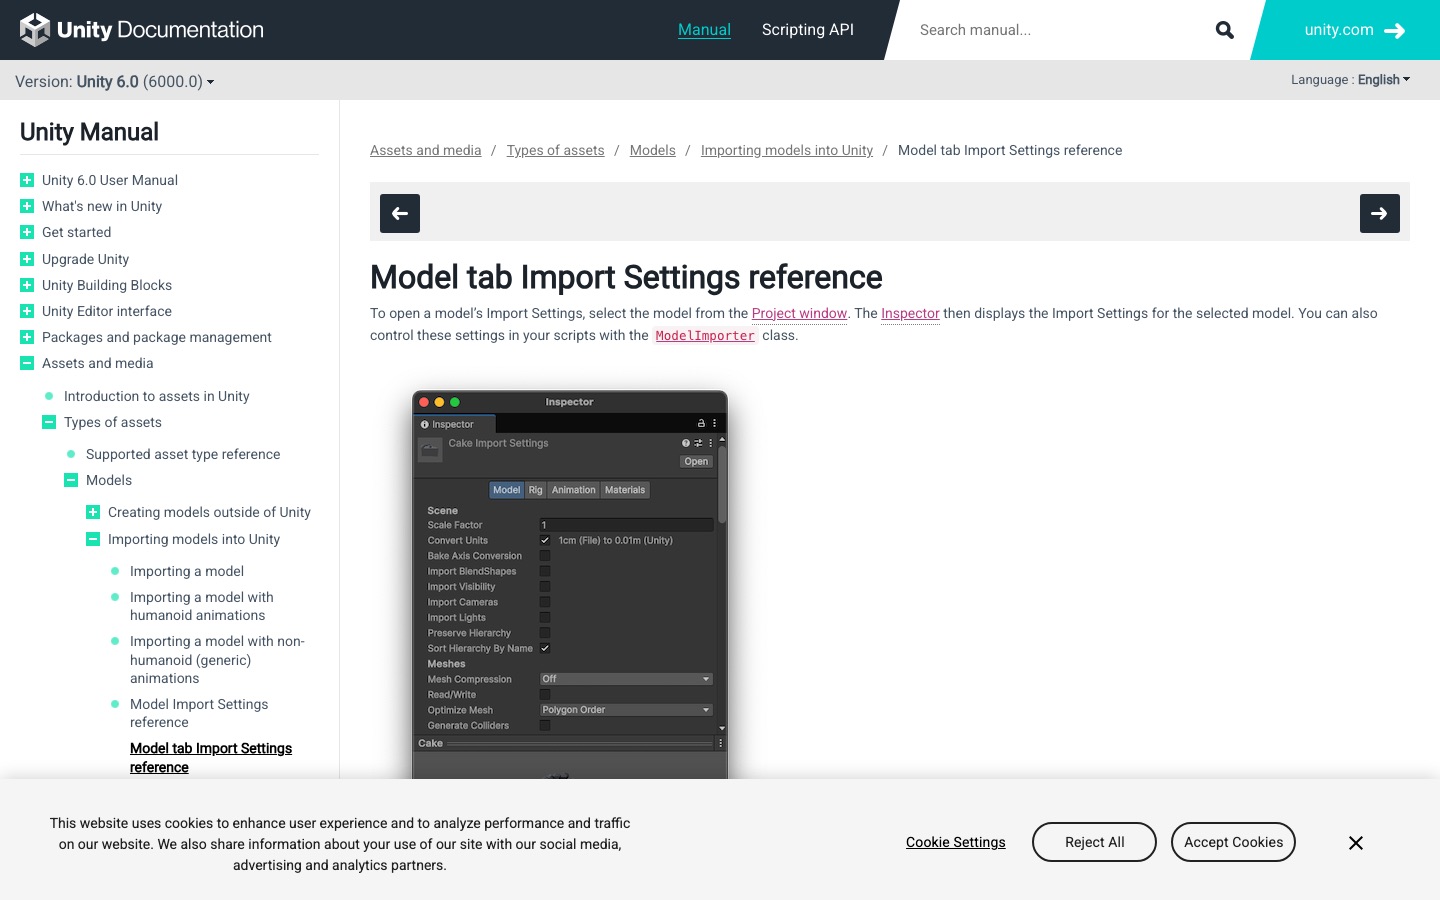
Task: Open Model Import Settings reference
Action: click(199, 713)
